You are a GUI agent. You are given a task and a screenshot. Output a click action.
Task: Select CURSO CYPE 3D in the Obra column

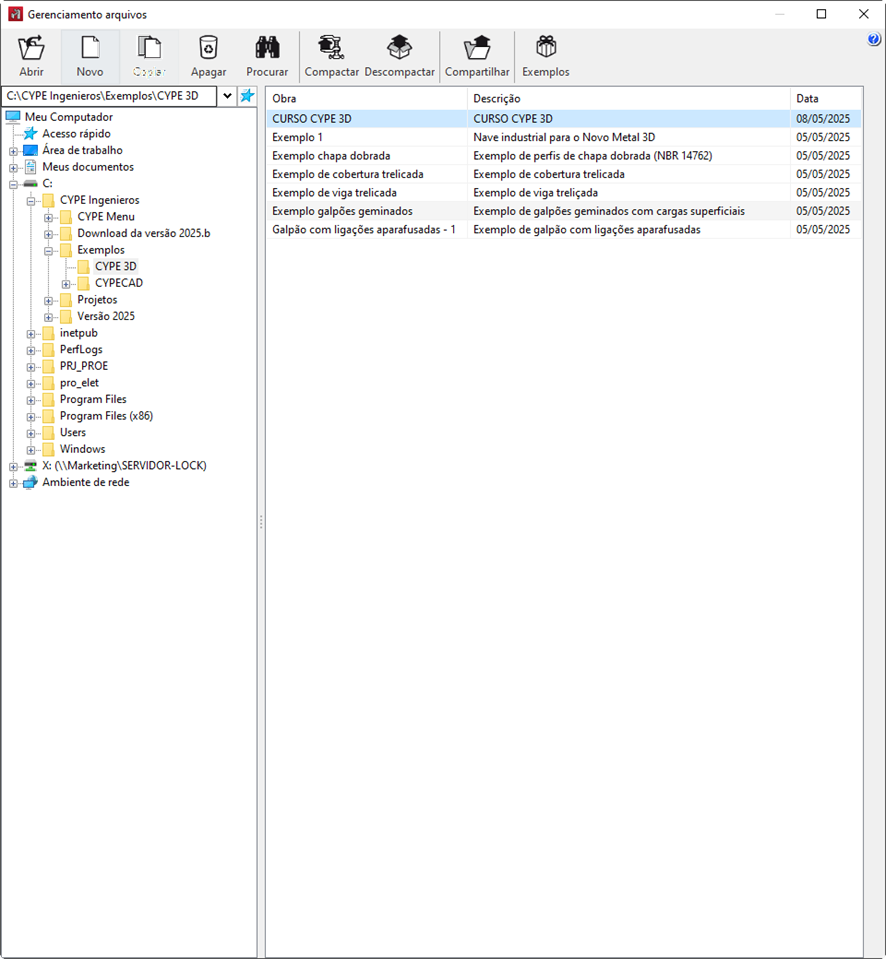coord(312,119)
